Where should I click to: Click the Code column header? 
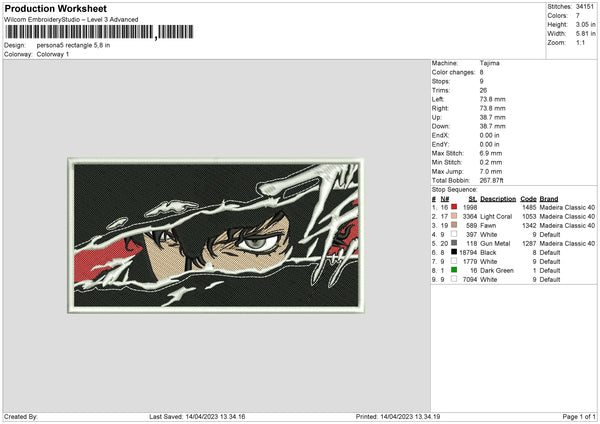point(528,199)
